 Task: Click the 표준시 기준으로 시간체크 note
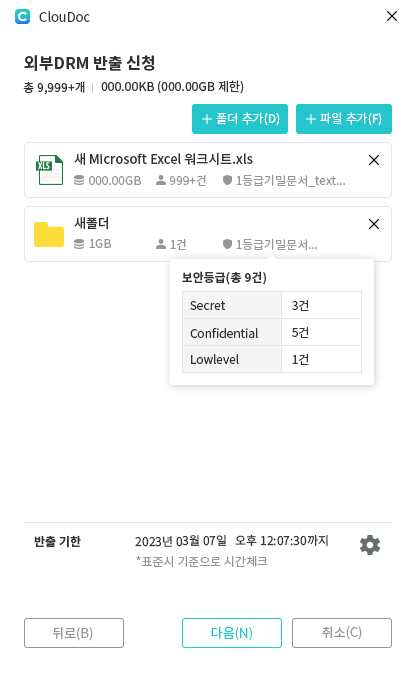click(202, 561)
